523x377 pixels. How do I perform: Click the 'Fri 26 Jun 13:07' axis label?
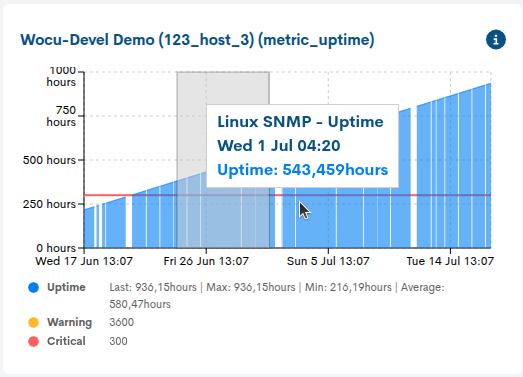[x=206, y=261]
